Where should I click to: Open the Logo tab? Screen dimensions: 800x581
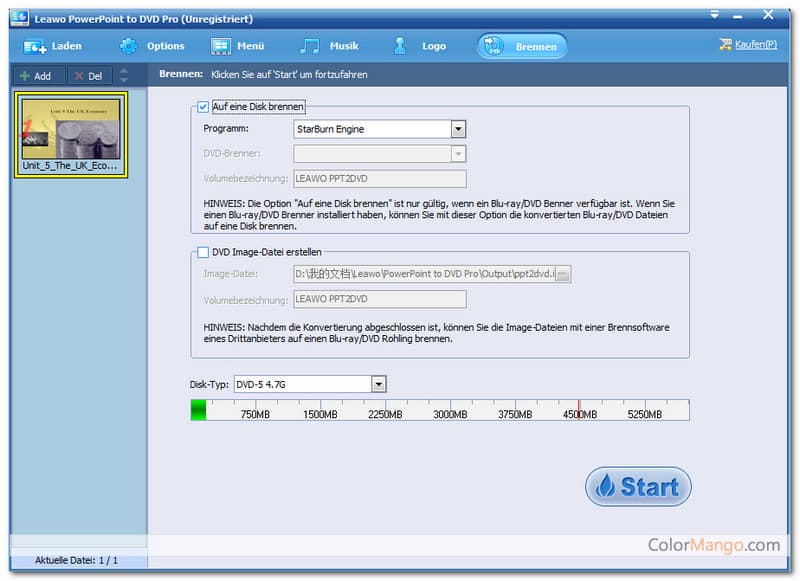[x=420, y=46]
